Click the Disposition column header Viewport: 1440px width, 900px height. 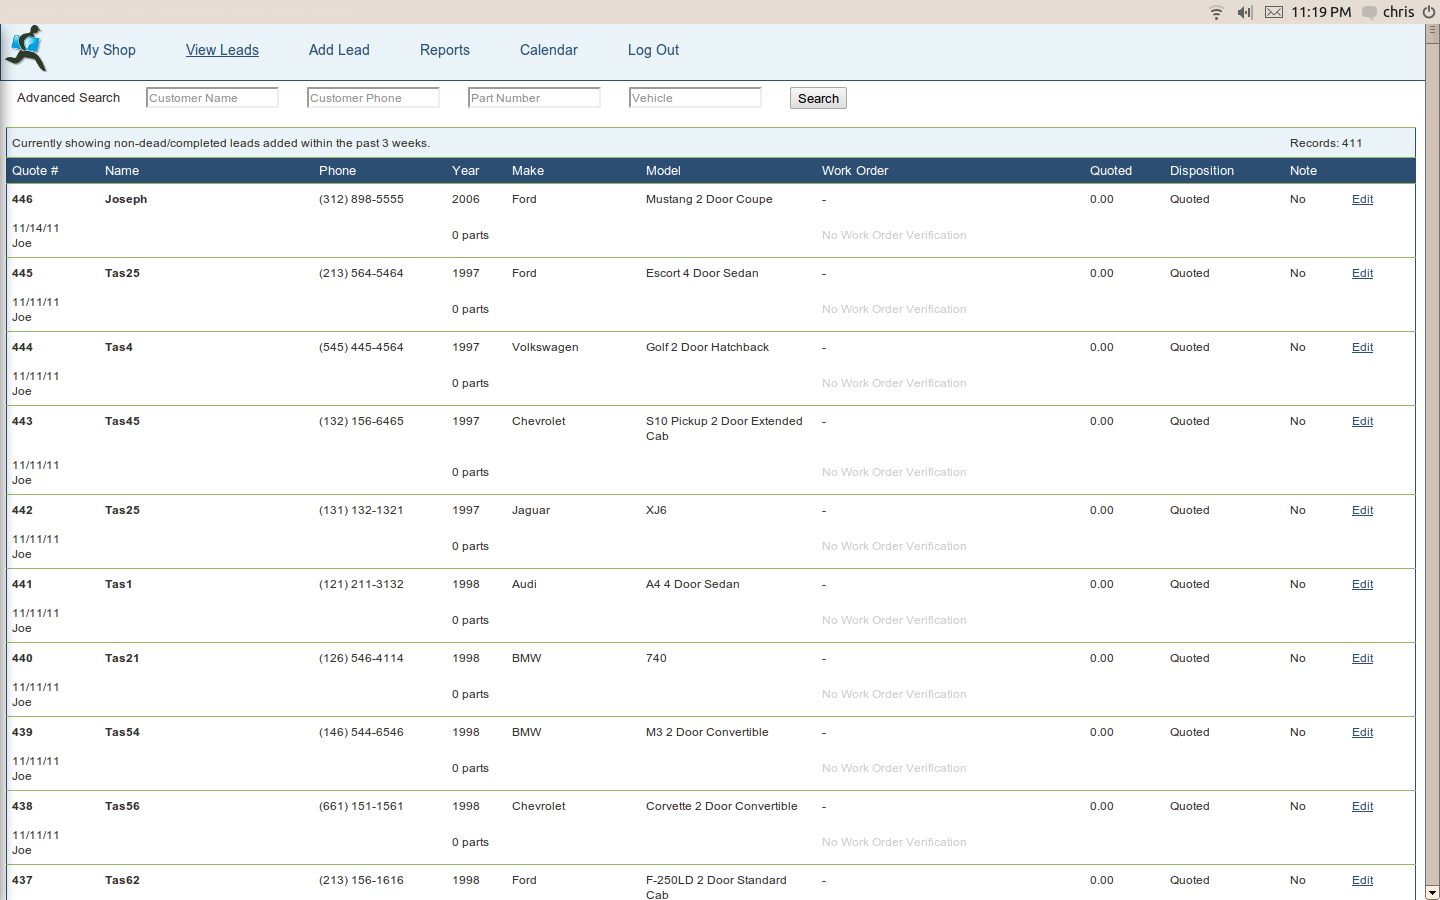[x=1202, y=171]
